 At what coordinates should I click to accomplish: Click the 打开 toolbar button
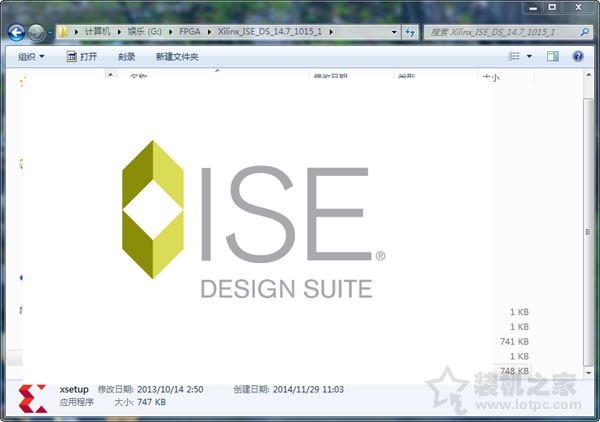tap(82, 57)
